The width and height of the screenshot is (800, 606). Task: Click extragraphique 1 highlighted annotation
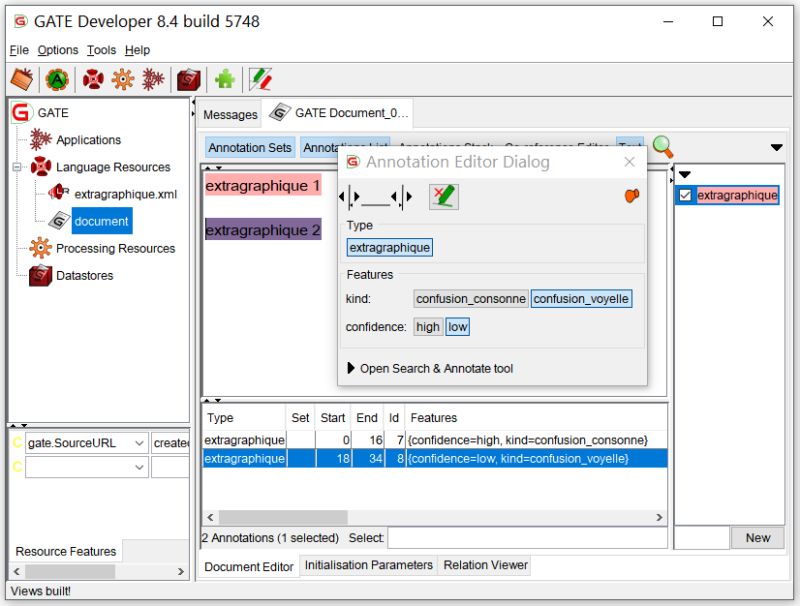[262, 185]
